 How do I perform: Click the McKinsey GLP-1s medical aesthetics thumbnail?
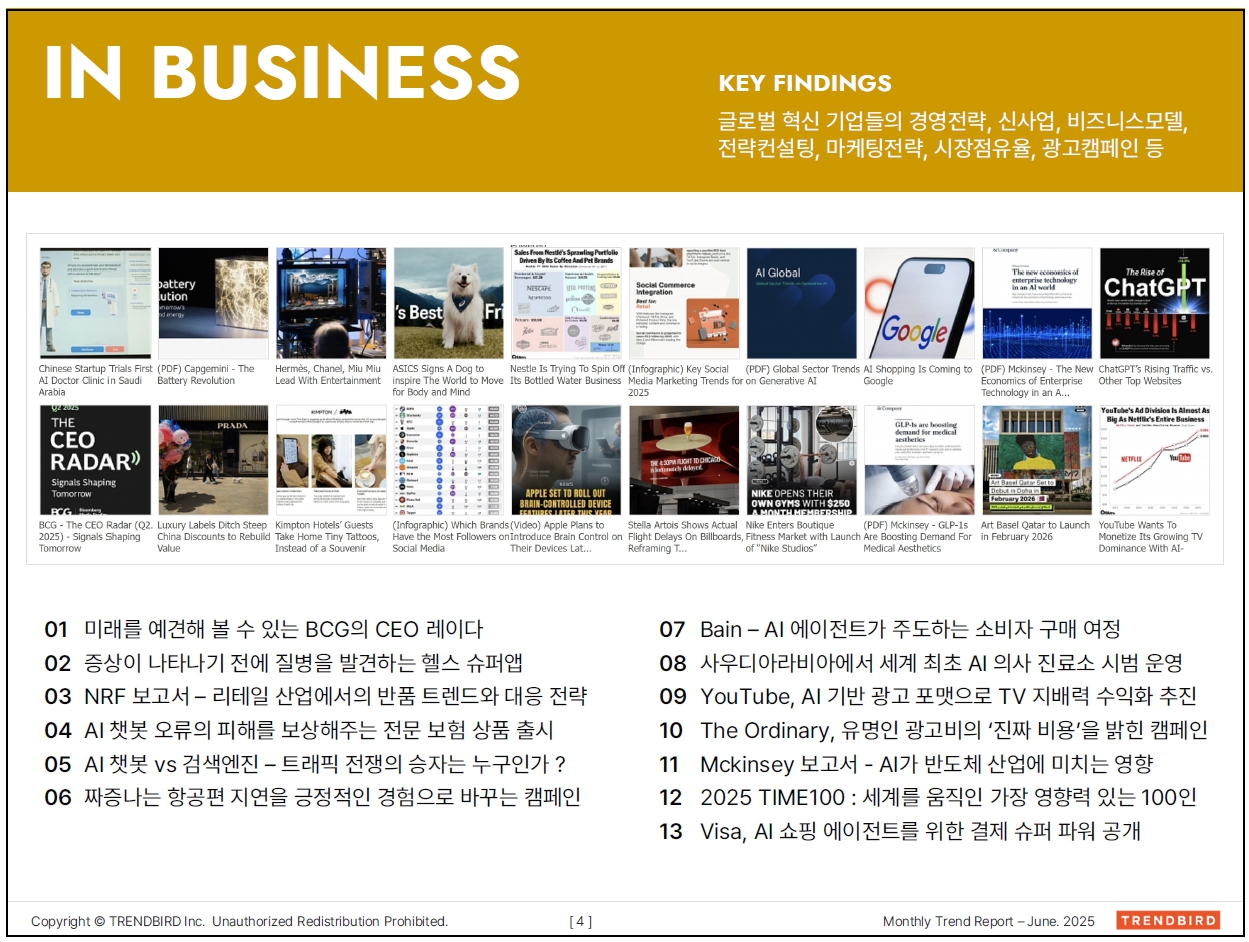click(919, 460)
